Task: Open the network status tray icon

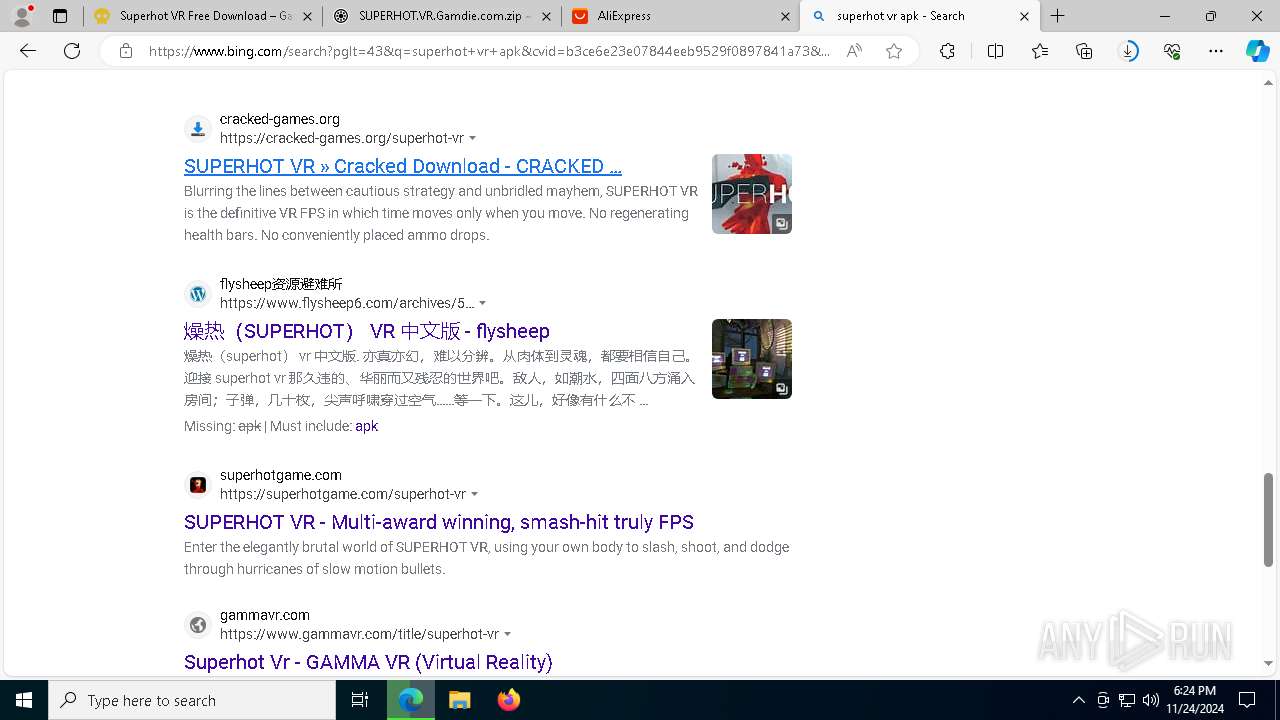Action: (1127, 700)
